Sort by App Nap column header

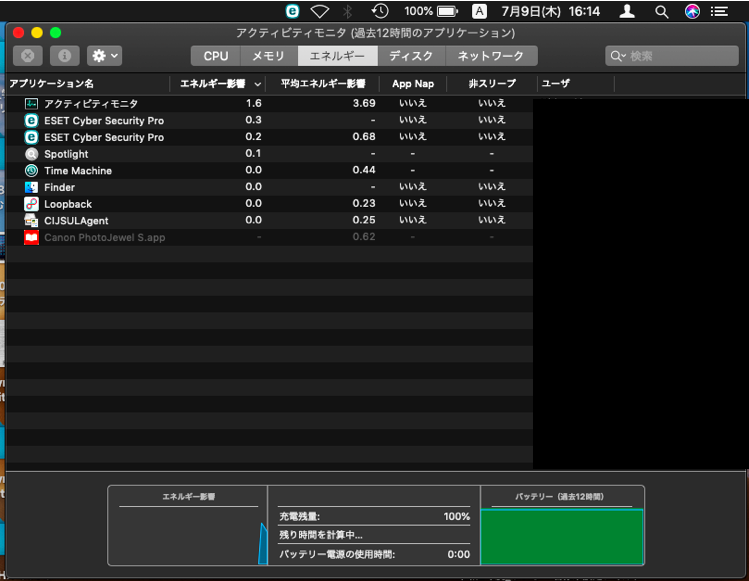(x=413, y=84)
